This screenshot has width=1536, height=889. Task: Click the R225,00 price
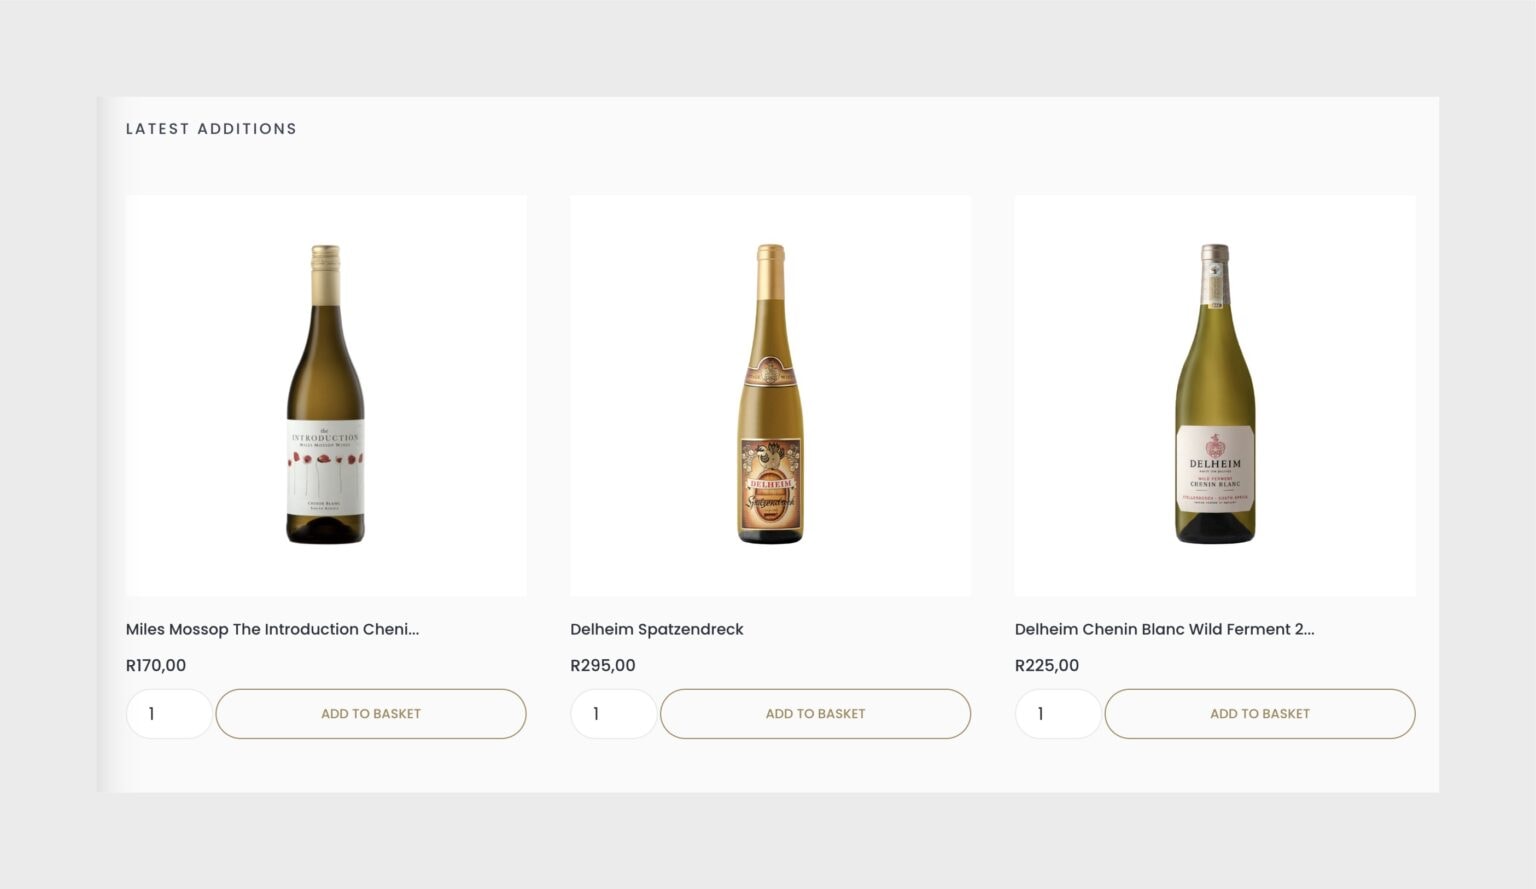1047,666
